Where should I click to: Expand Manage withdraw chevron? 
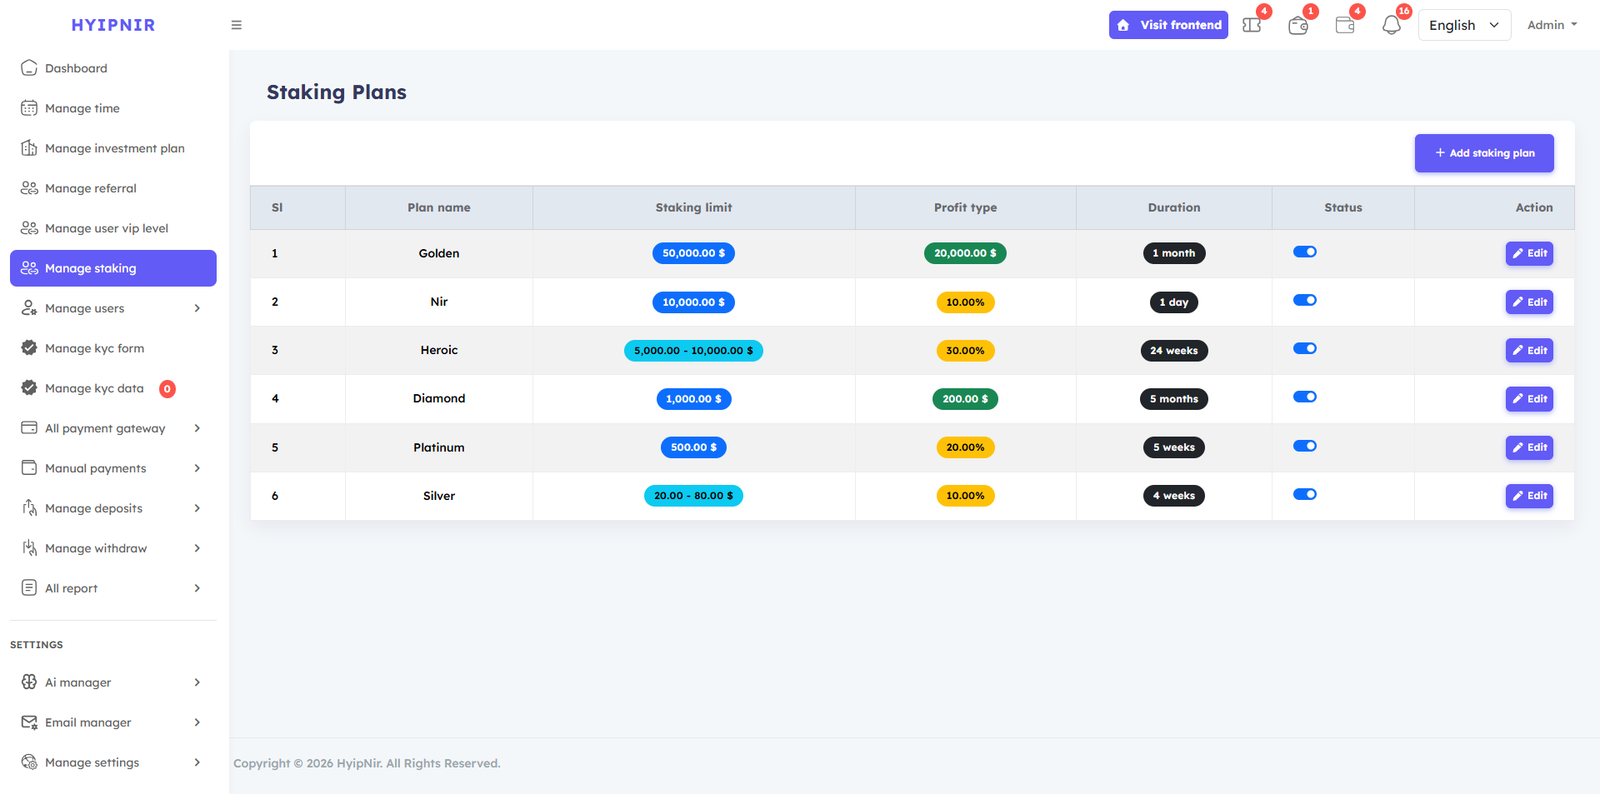197,548
